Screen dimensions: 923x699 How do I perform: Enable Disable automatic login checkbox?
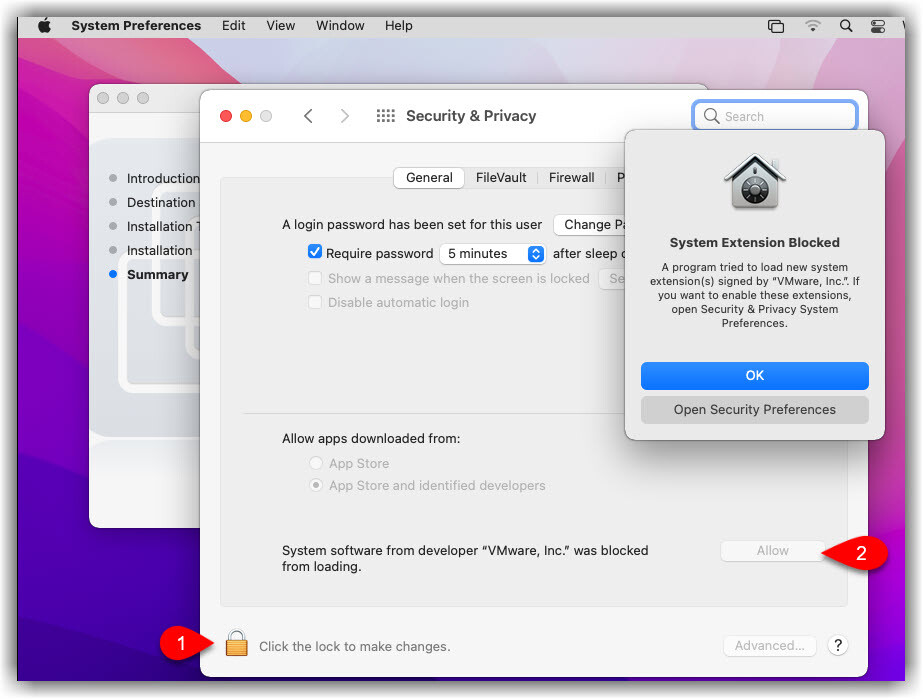click(315, 302)
